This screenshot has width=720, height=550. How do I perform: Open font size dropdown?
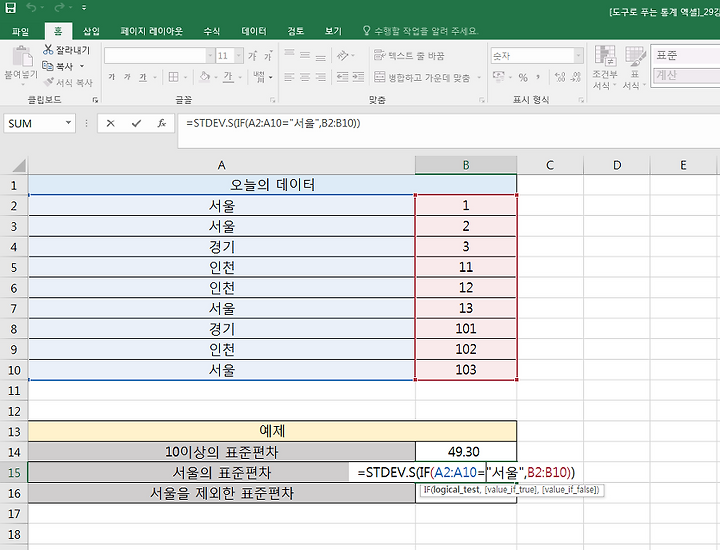click(239, 56)
